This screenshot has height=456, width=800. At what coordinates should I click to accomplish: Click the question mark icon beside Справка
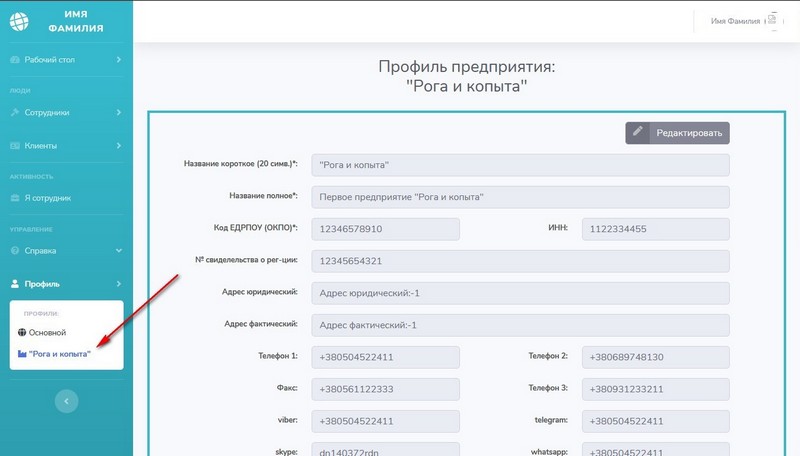(x=15, y=250)
